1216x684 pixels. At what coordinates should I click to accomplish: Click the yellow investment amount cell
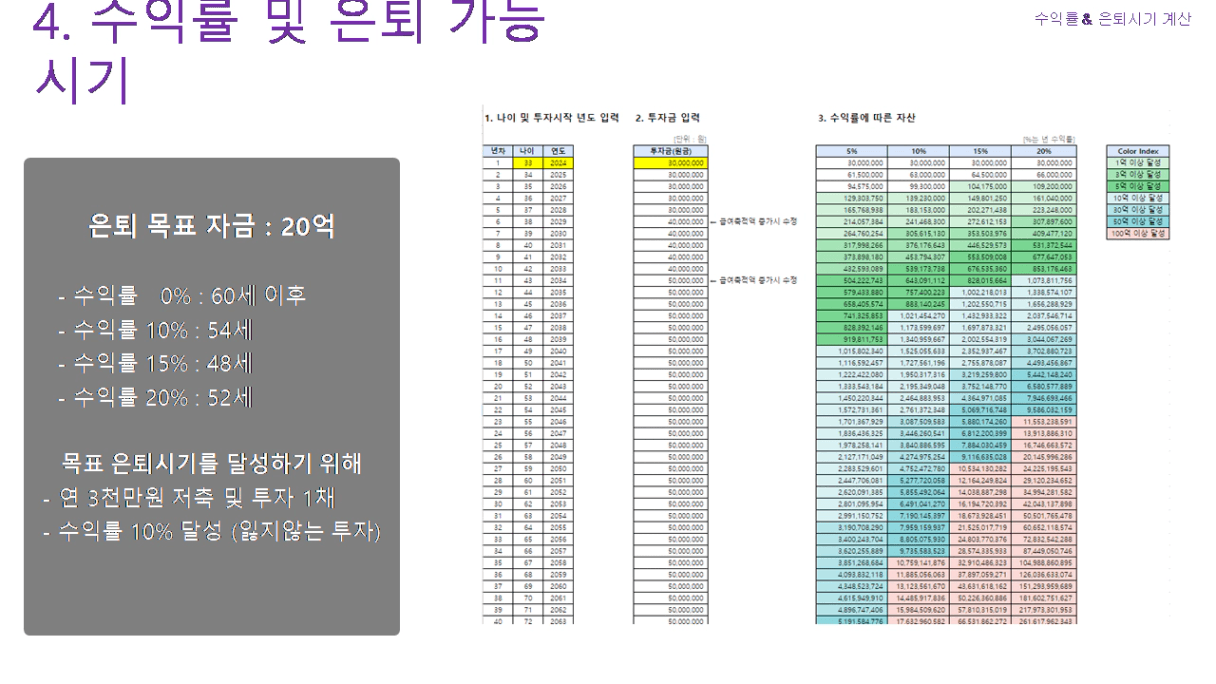pyautogui.click(x=670, y=162)
